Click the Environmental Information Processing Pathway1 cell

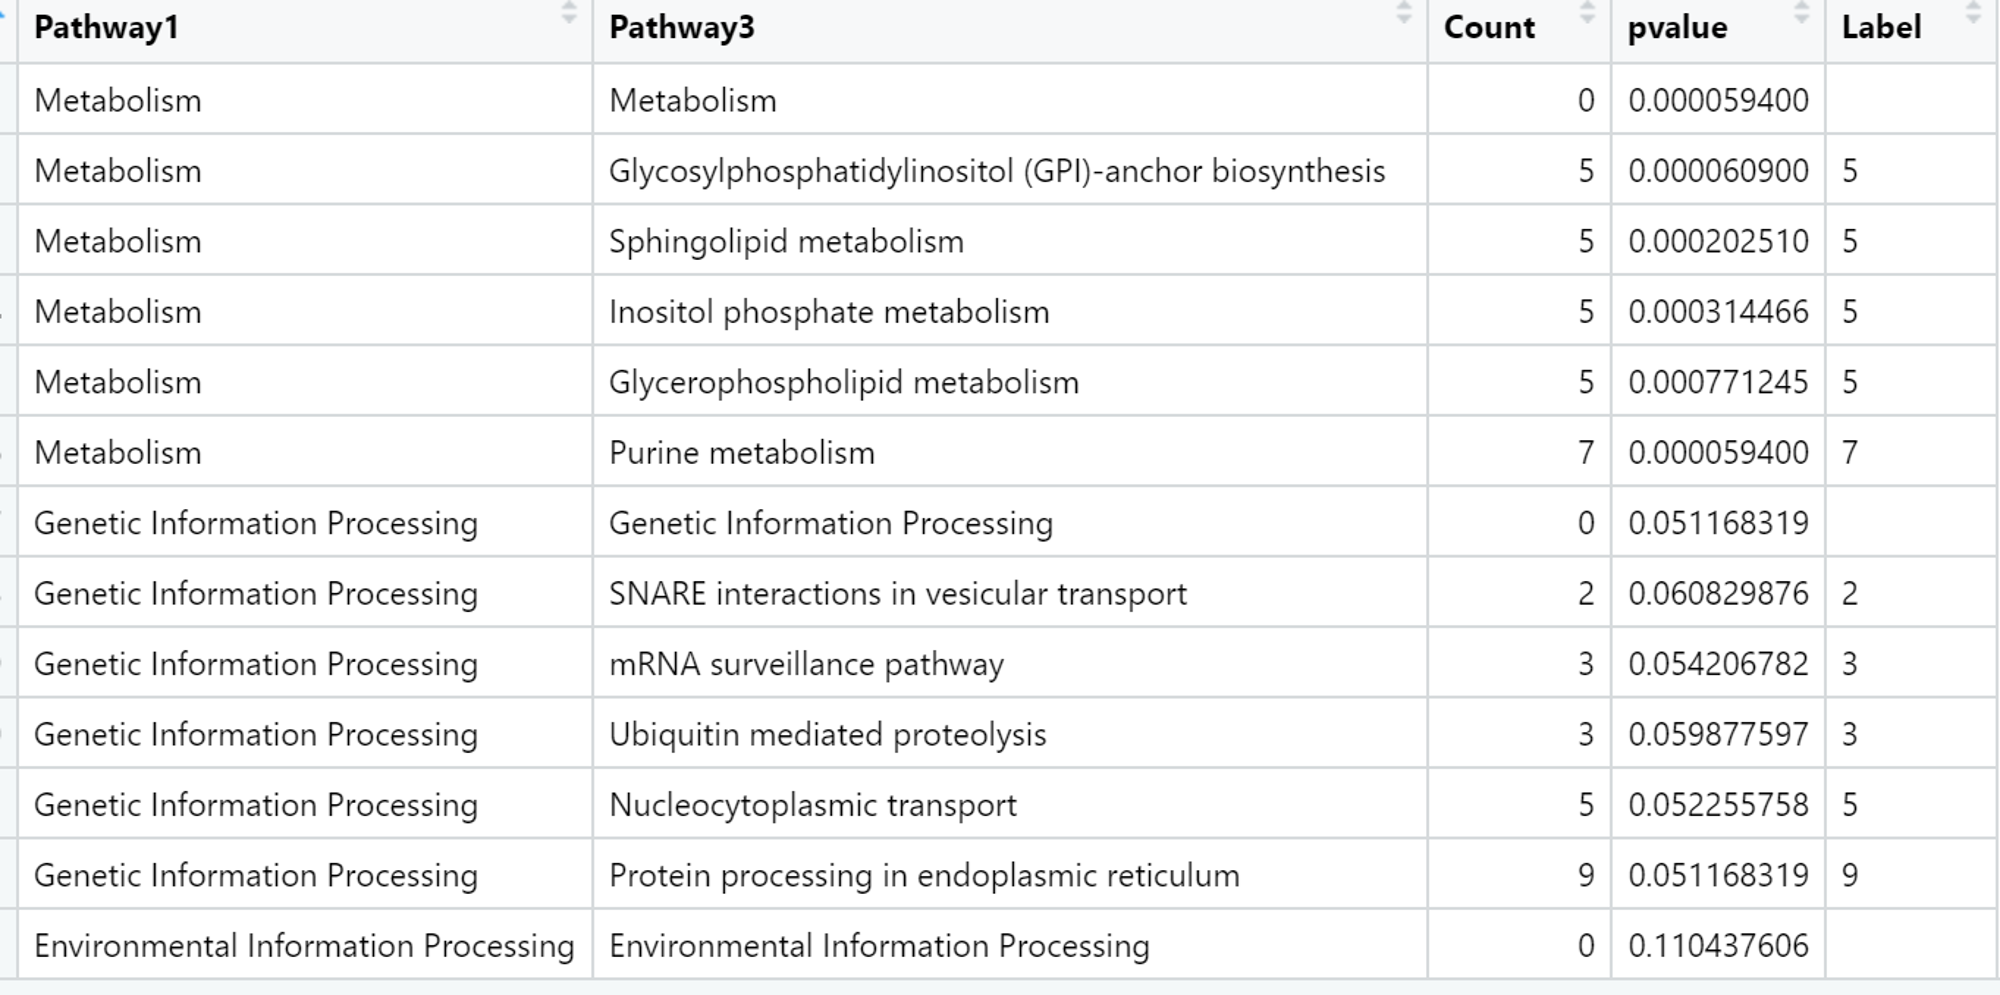tap(305, 945)
